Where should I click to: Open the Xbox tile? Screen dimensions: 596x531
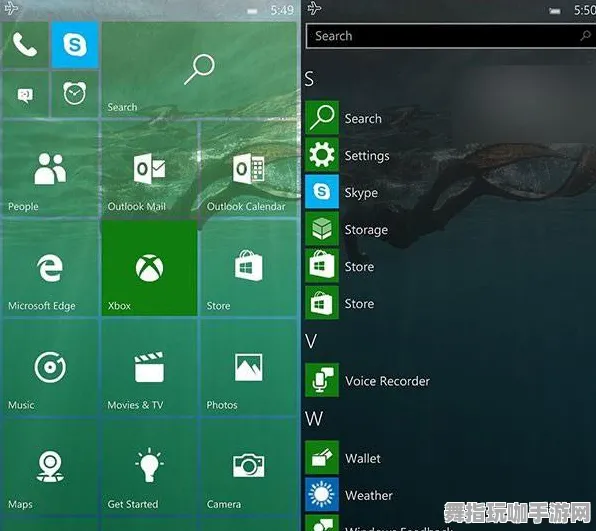(x=149, y=268)
